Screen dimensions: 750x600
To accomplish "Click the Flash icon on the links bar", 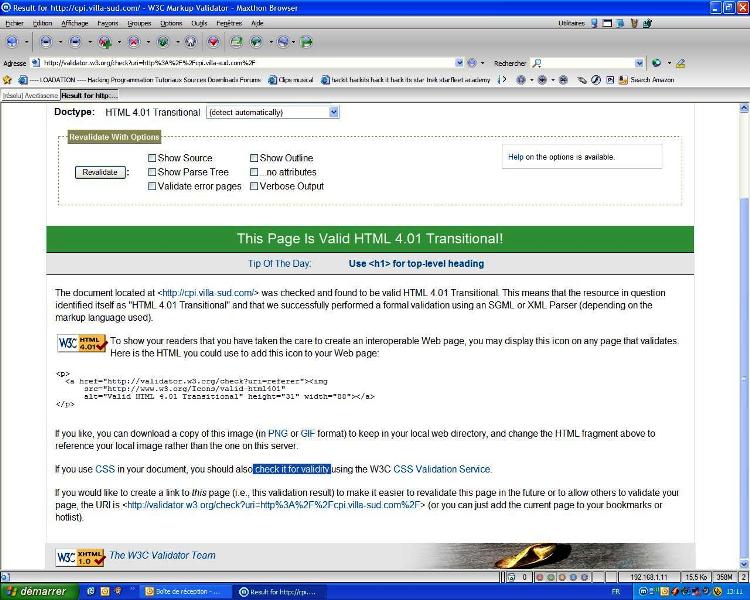I will pyautogui.click(x=596, y=80).
